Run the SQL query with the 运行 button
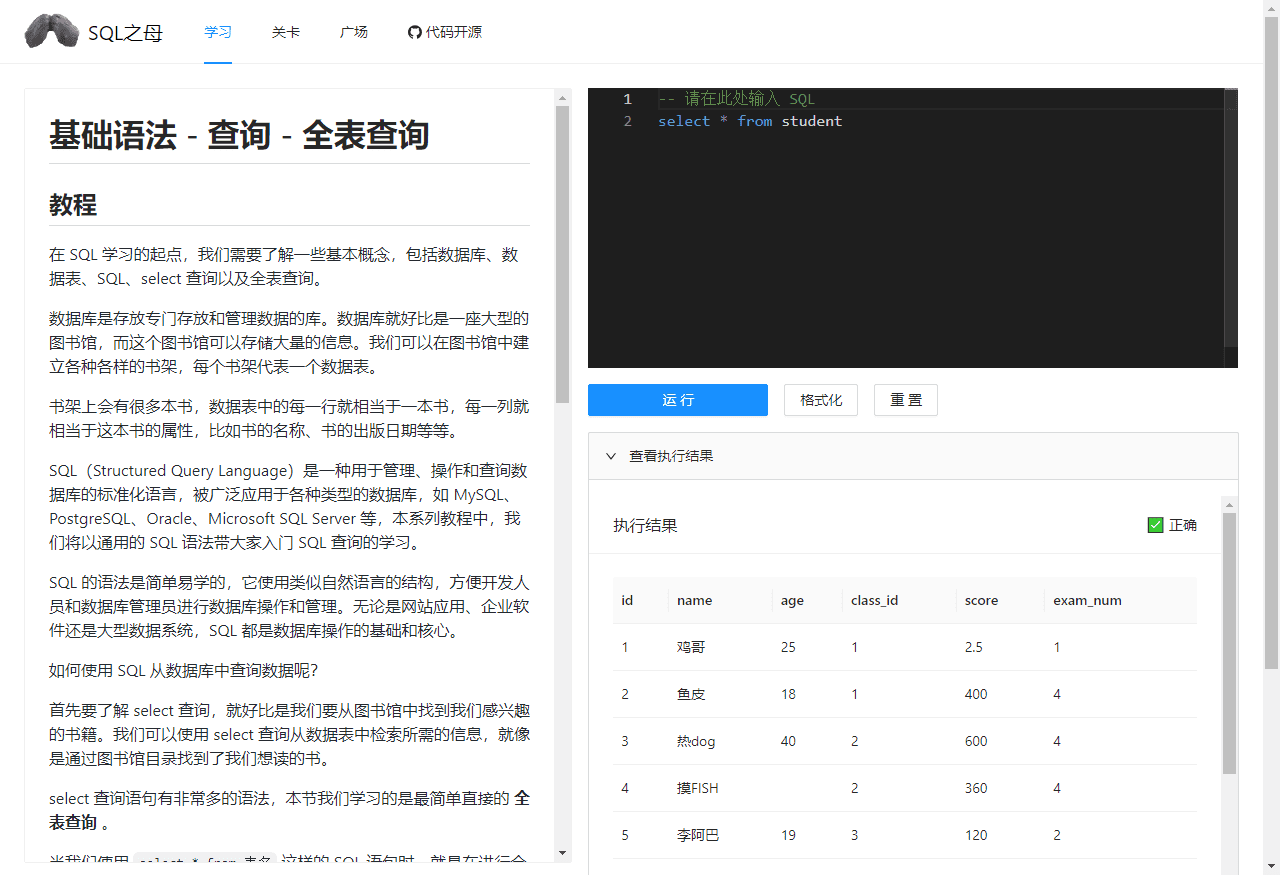The width and height of the screenshot is (1280, 875). point(677,399)
